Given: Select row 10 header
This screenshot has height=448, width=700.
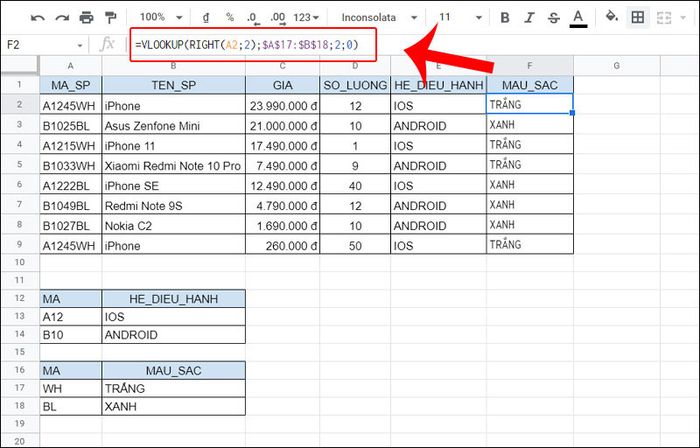Looking at the screenshot, I should pyautogui.click(x=20, y=262).
